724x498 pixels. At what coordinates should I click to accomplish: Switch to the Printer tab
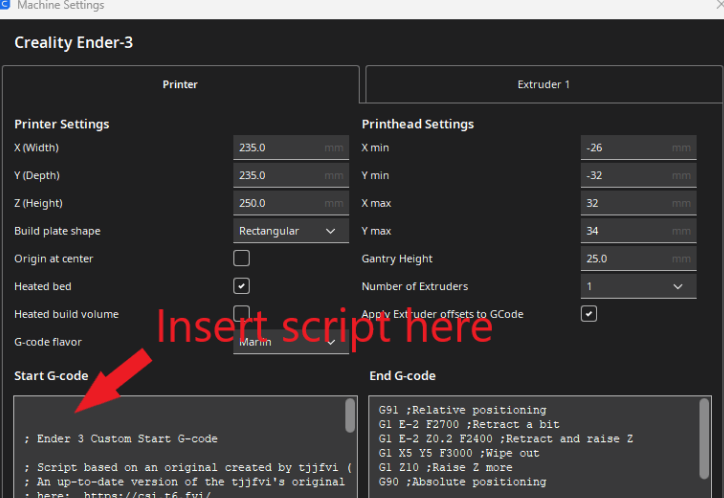[x=181, y=84]
